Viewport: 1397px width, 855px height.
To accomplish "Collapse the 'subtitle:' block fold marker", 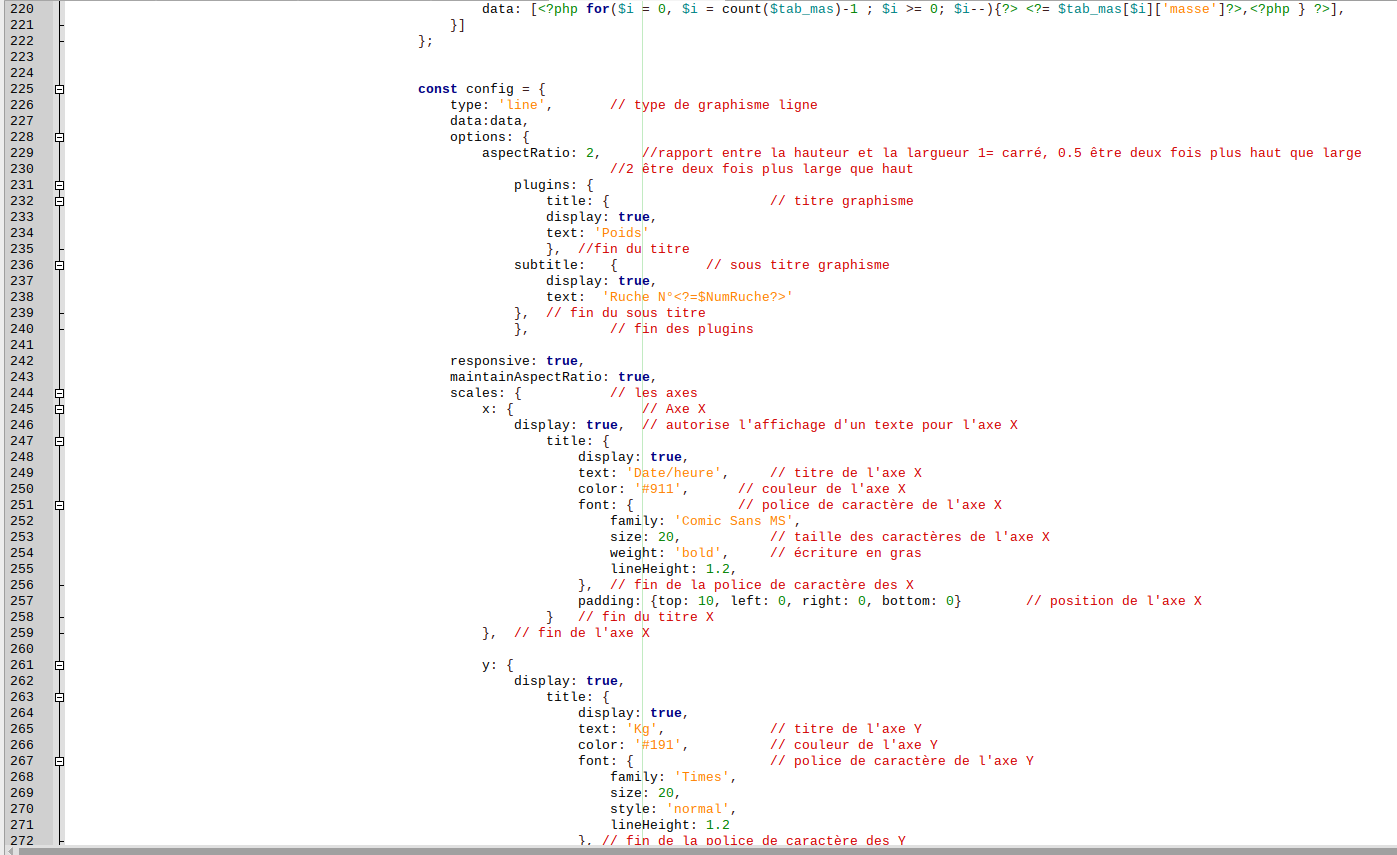I will 59,265.
